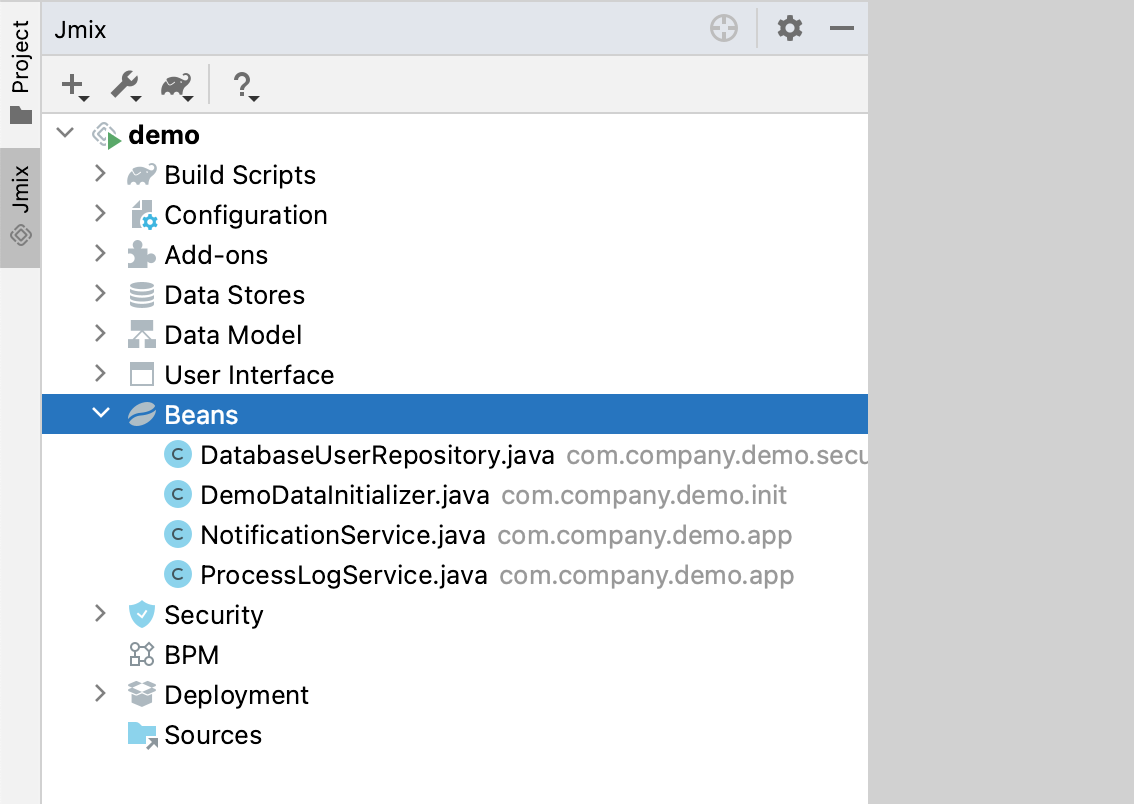The image size is (1134, 804).
Task: Click the Beans leaf icon
Action: [x=142, y=414]
